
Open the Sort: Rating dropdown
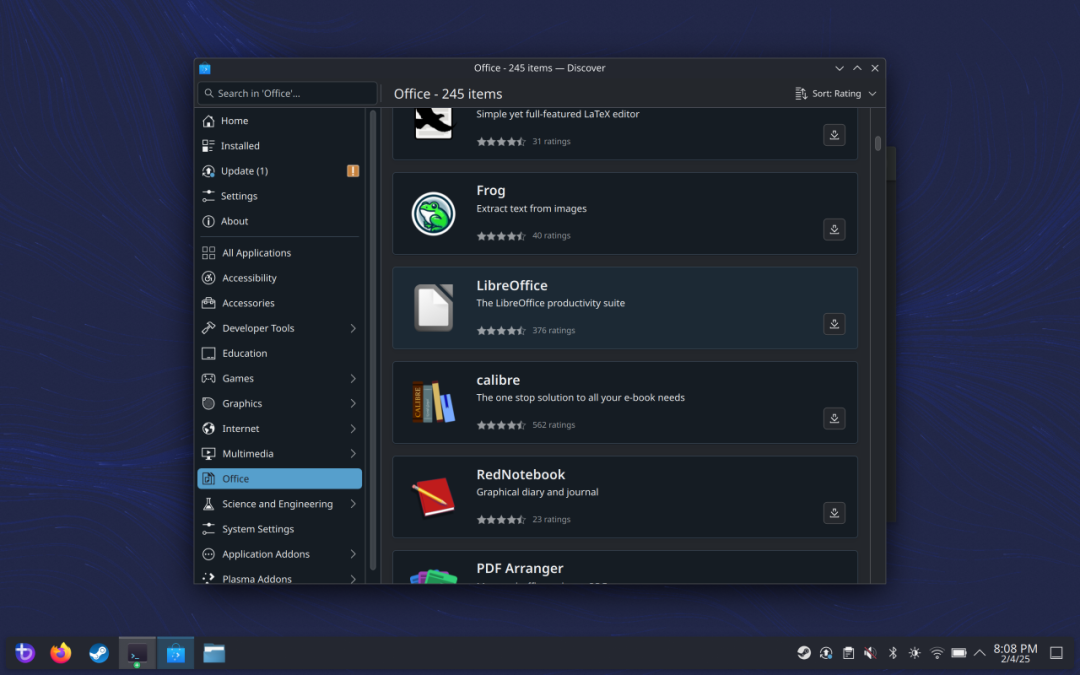pyautogui.click(x=835, y=93)
